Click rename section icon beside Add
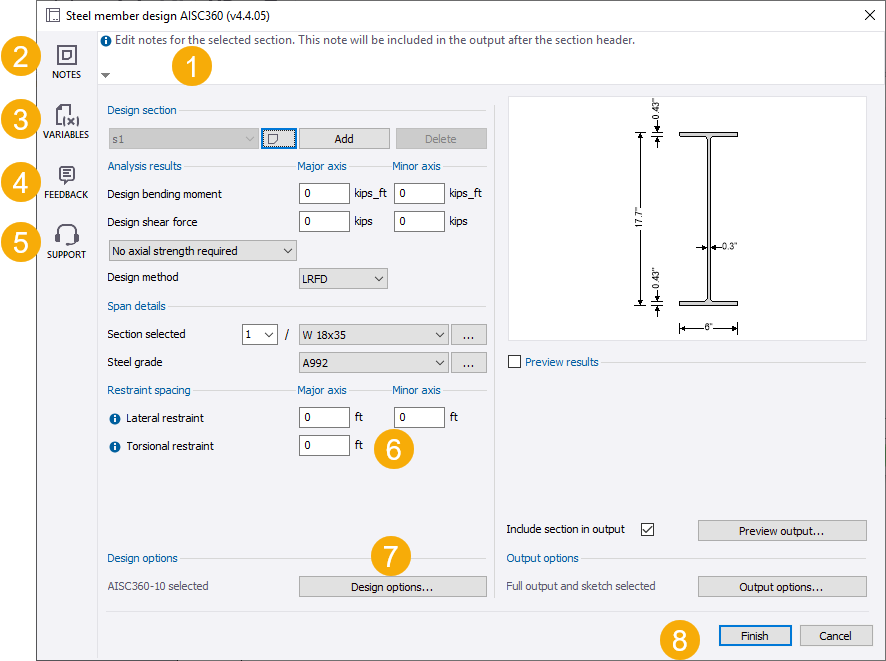This screenshot has width=886, height=661. 278,139
